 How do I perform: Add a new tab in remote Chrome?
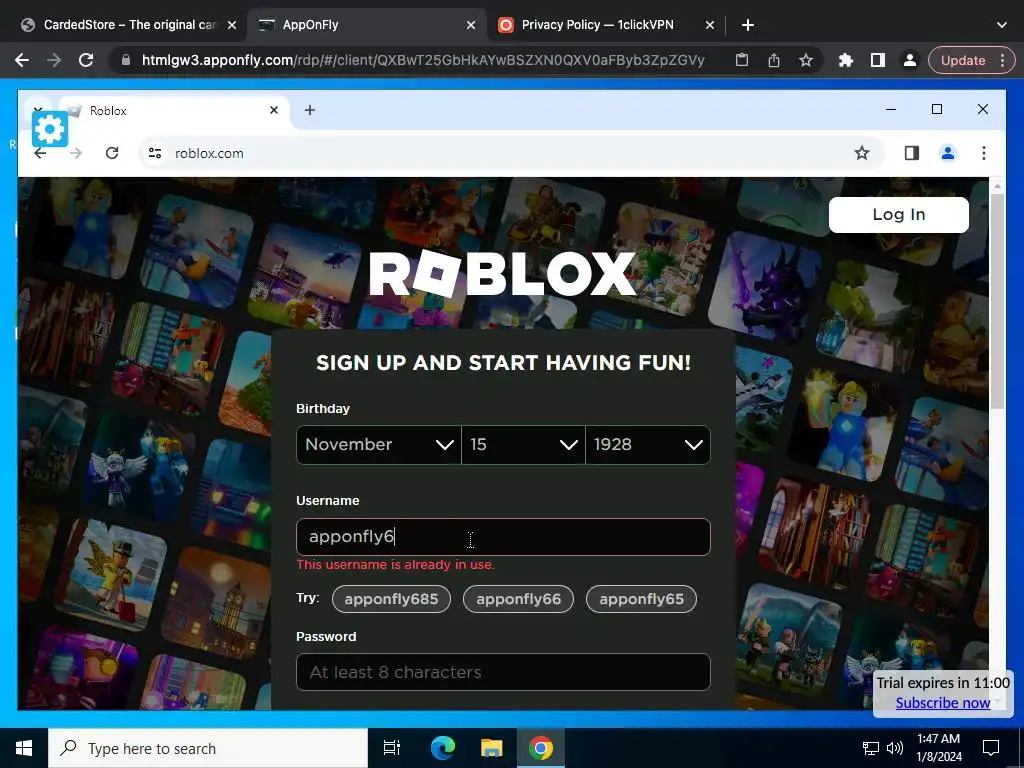pos(310,110)
